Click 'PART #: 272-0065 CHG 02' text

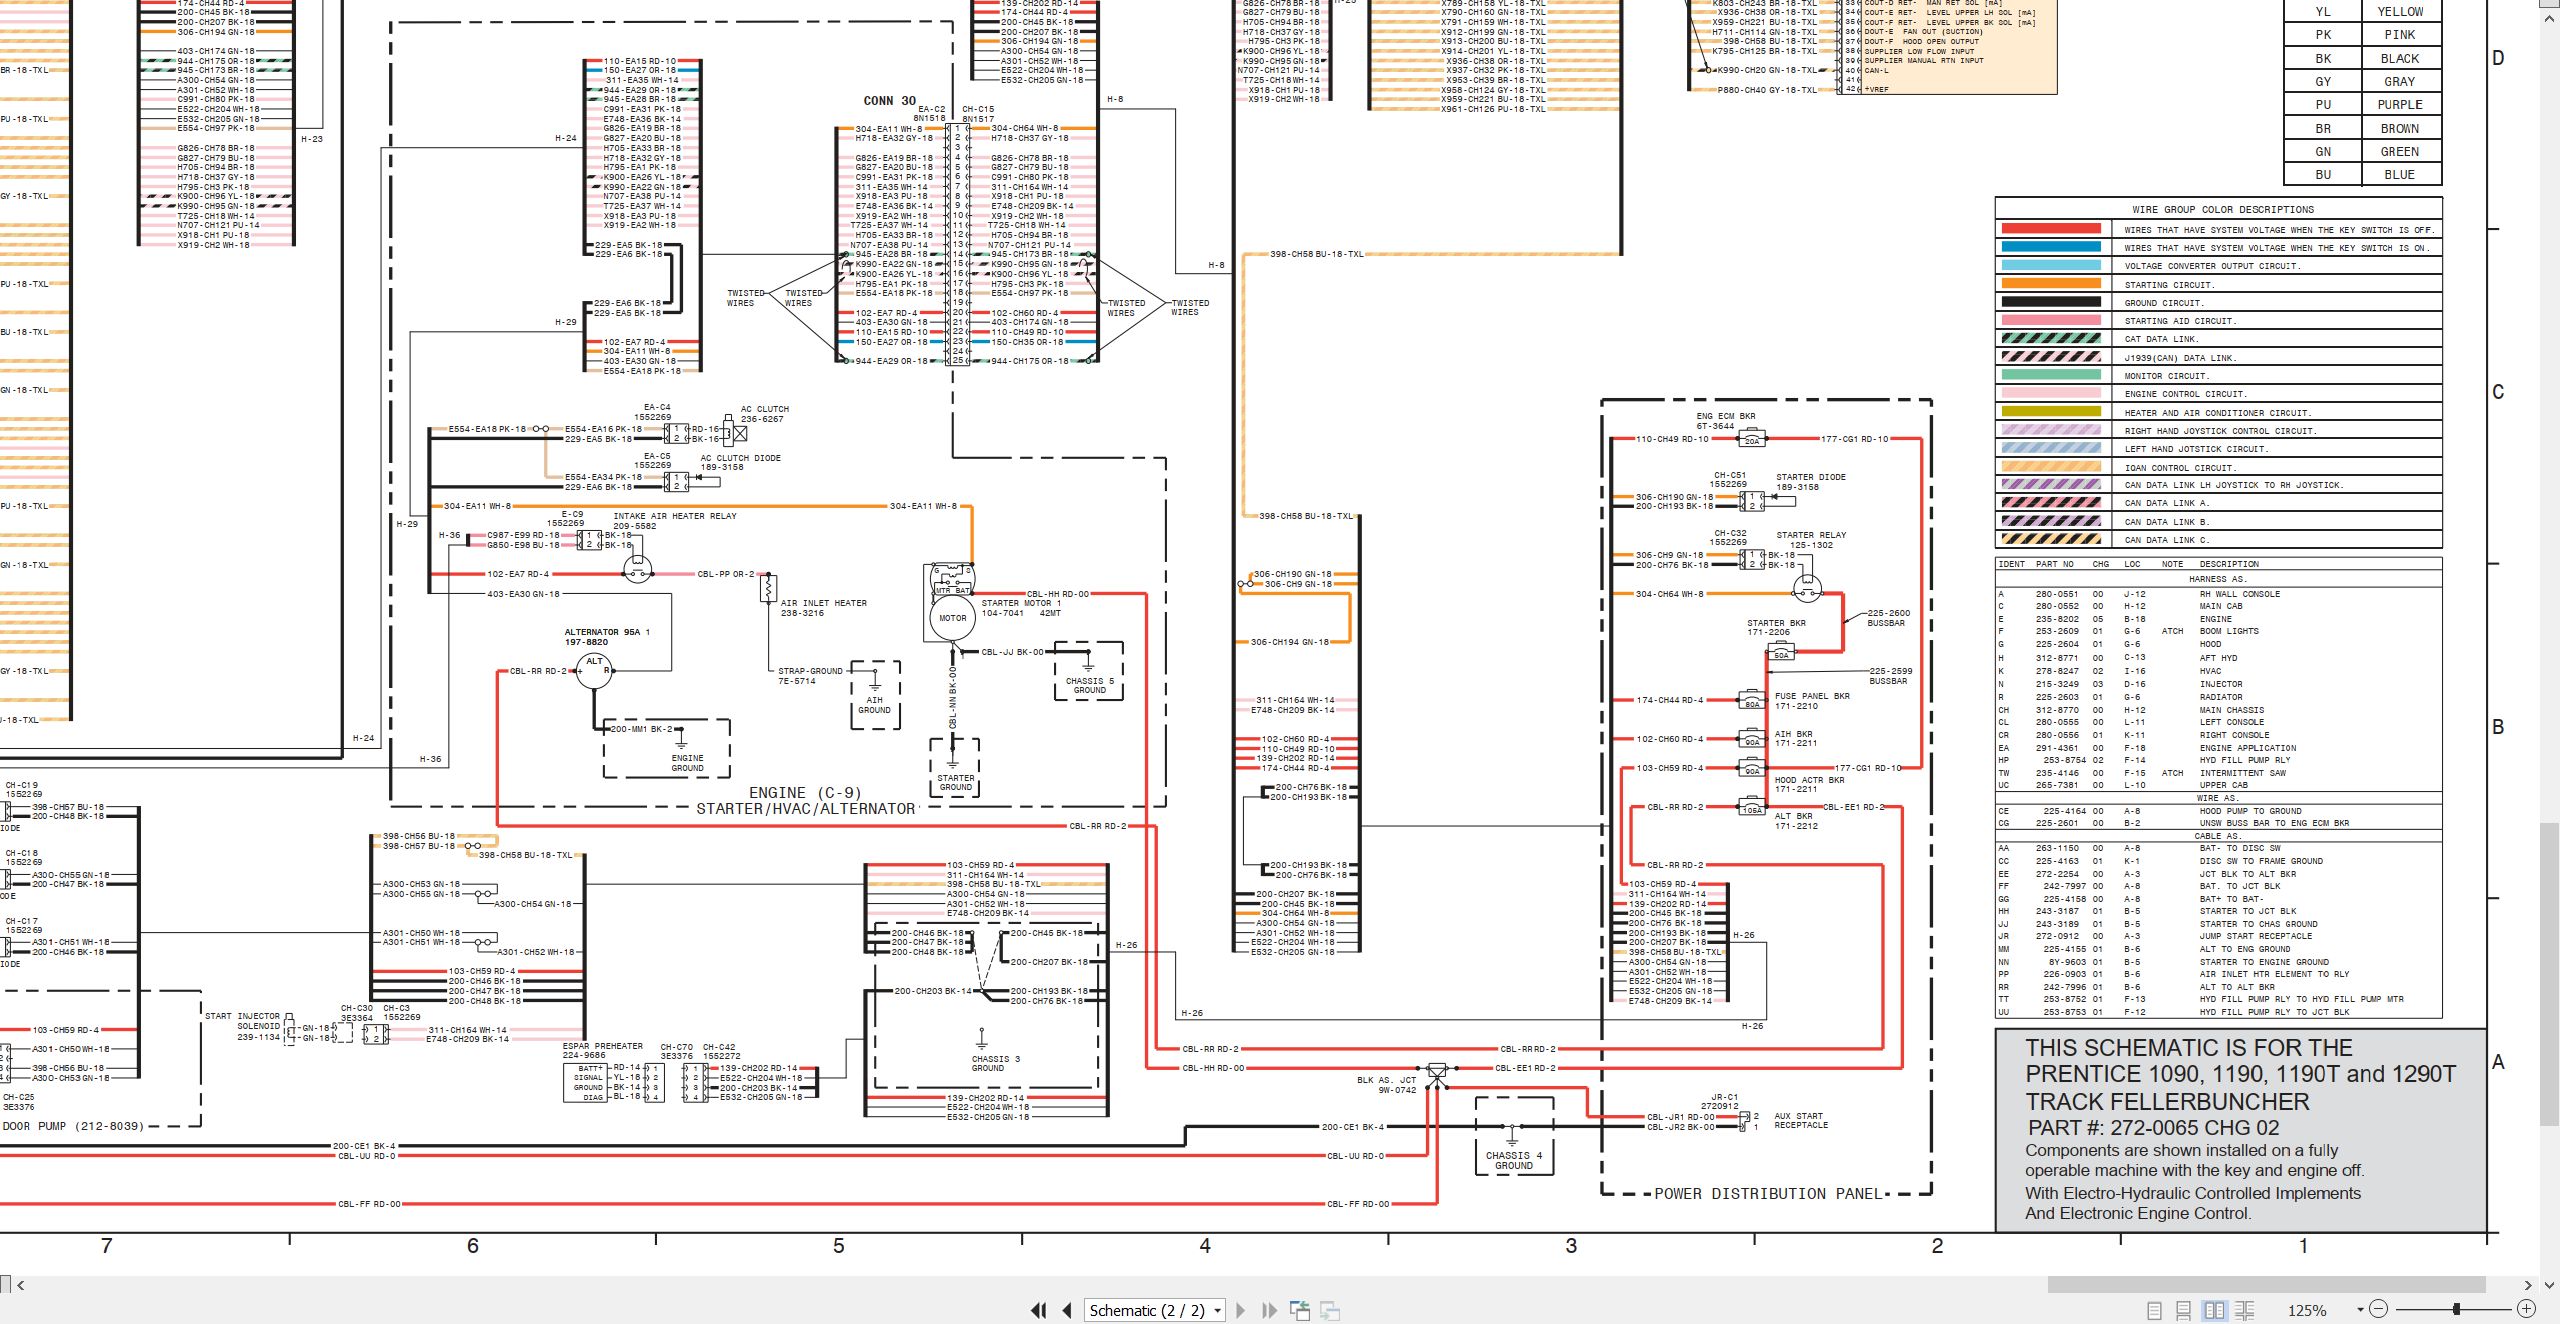tap(2153, 1127)
